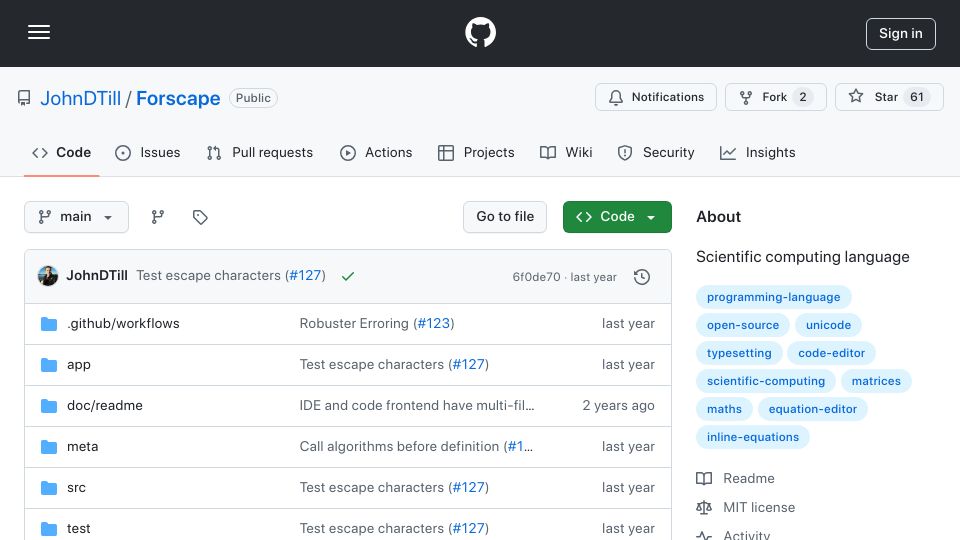Open the latest commit message Test escape characters

coord(208,276)
